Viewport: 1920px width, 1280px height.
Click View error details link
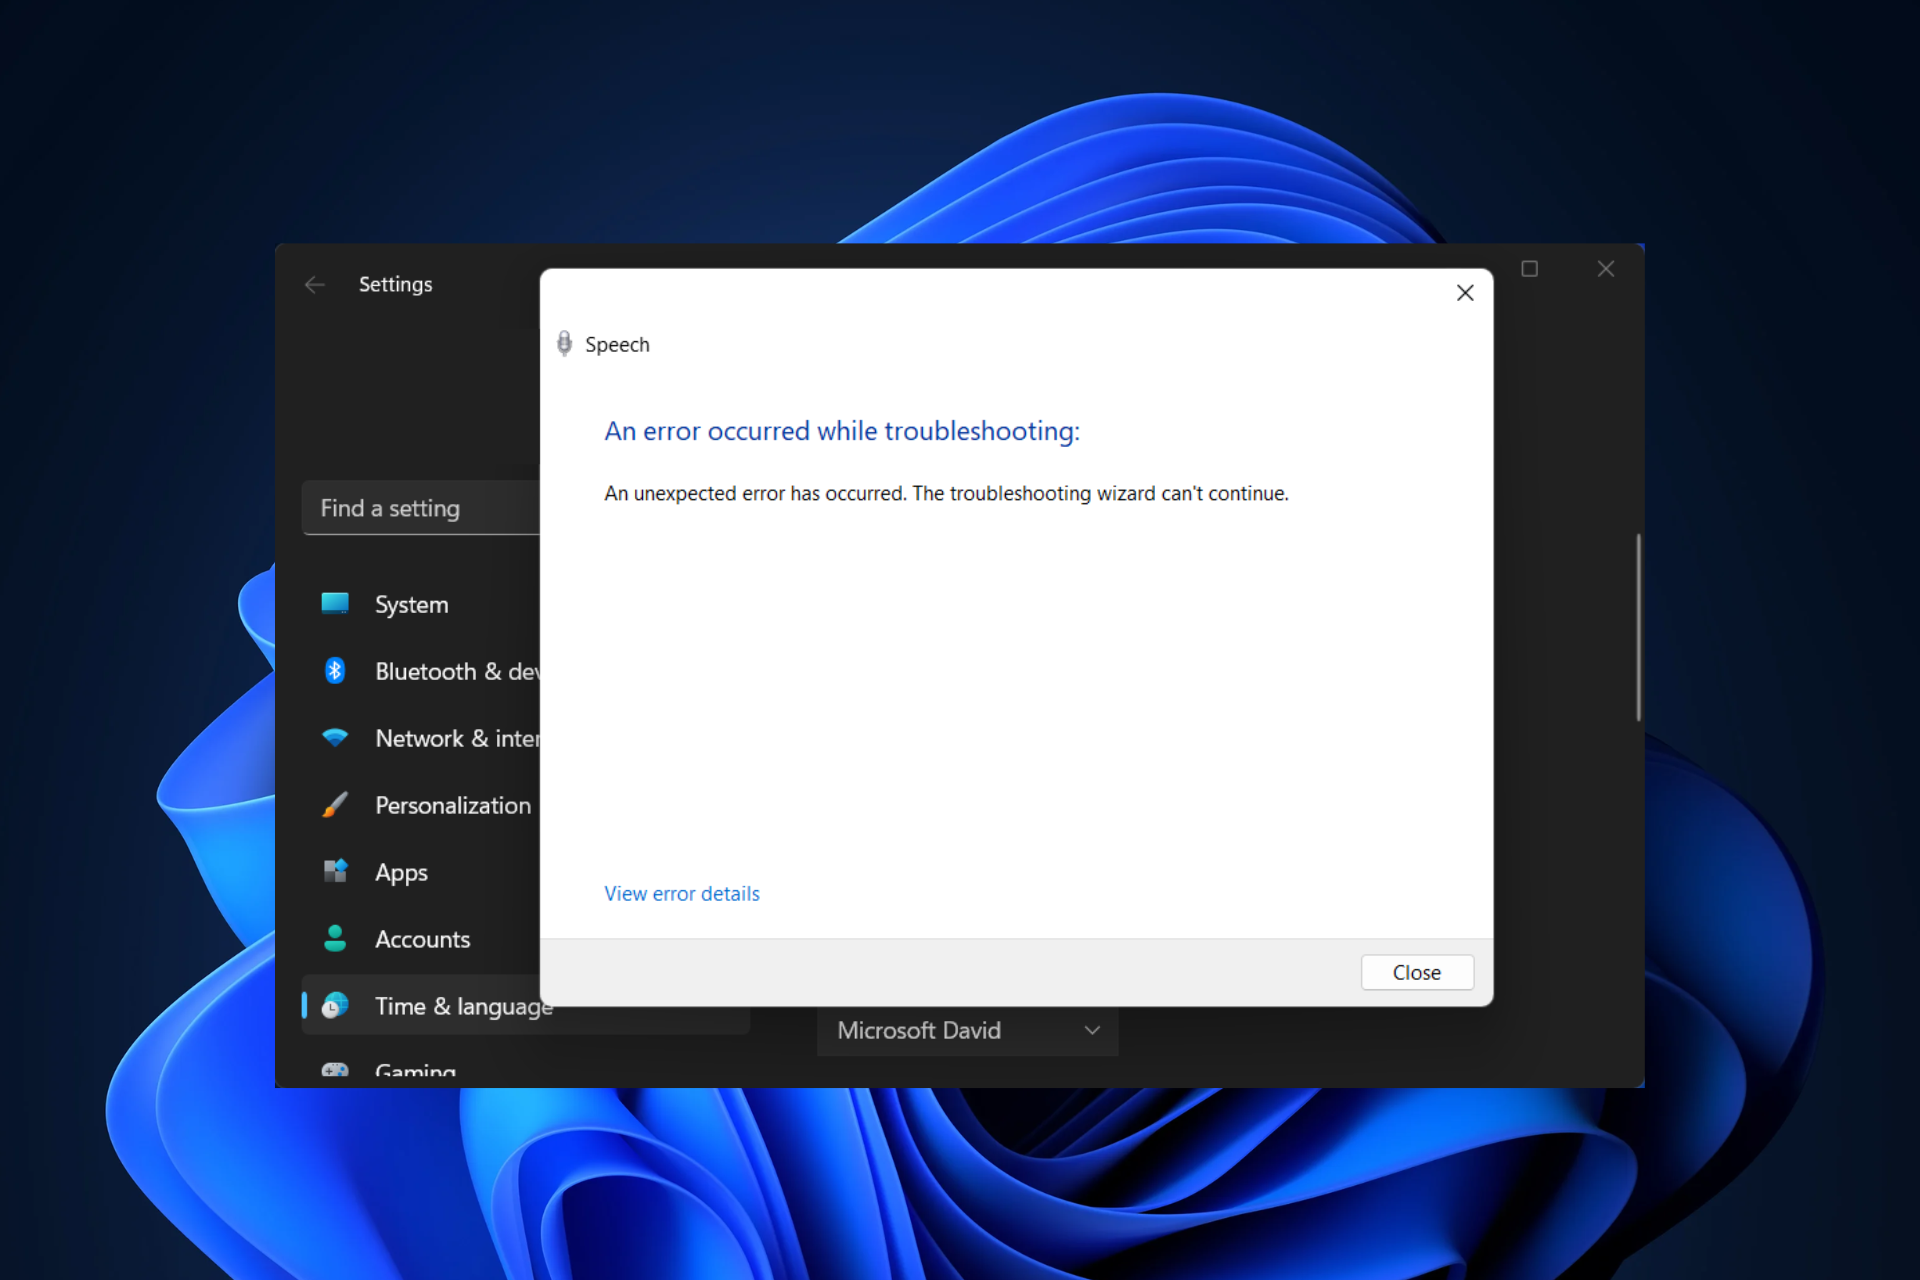(682, 894)
